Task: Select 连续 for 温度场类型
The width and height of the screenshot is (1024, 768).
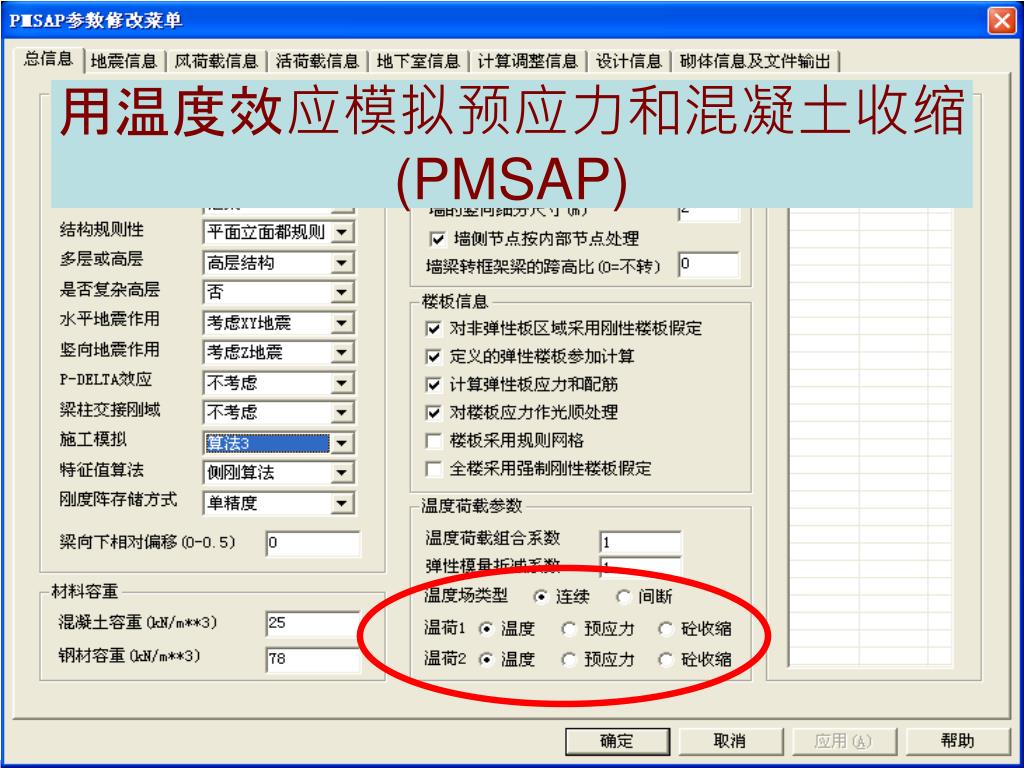Action: pos(541,596)
